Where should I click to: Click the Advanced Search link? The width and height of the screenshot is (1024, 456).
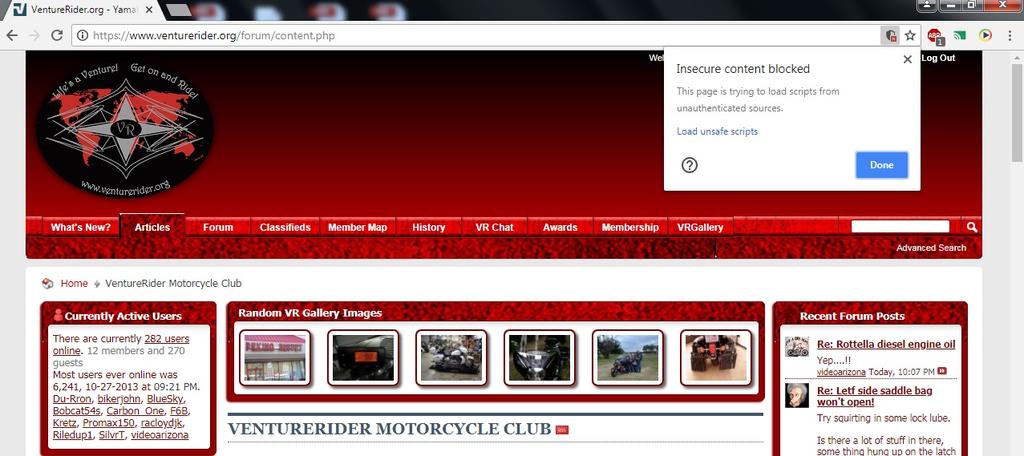coord(931,248)
